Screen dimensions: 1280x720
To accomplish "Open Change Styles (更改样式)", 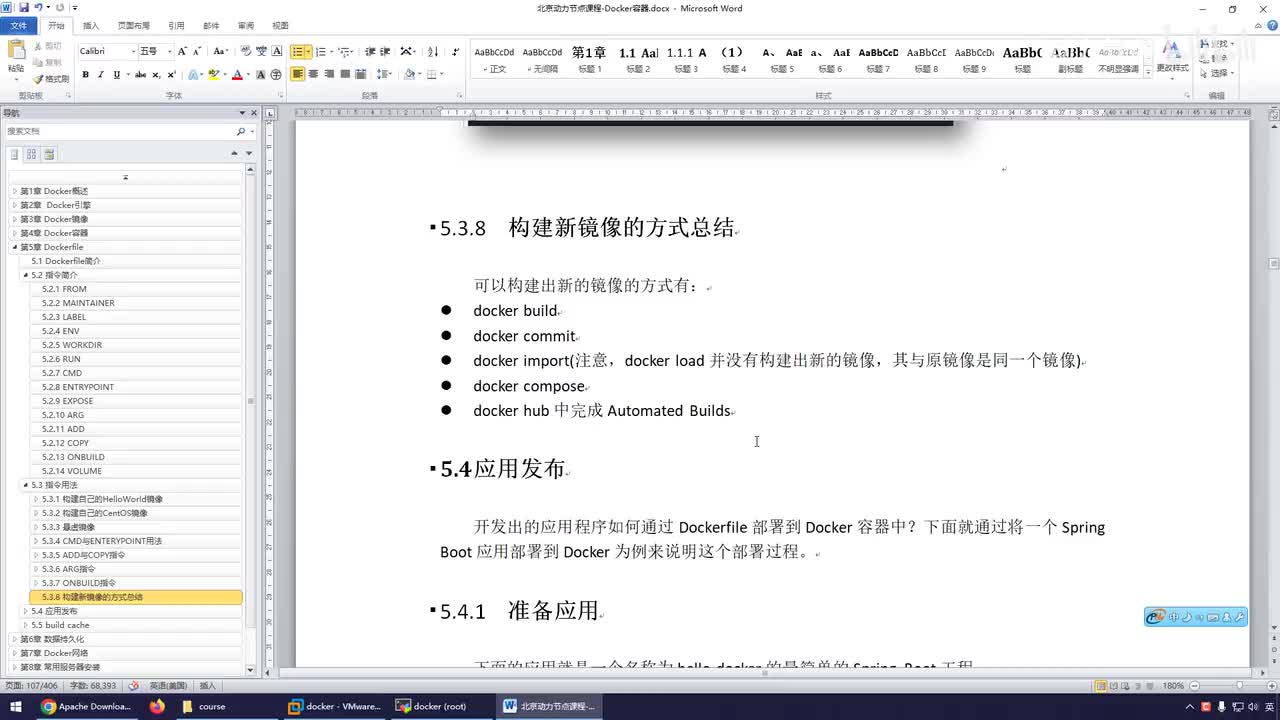I will 1172,57.
